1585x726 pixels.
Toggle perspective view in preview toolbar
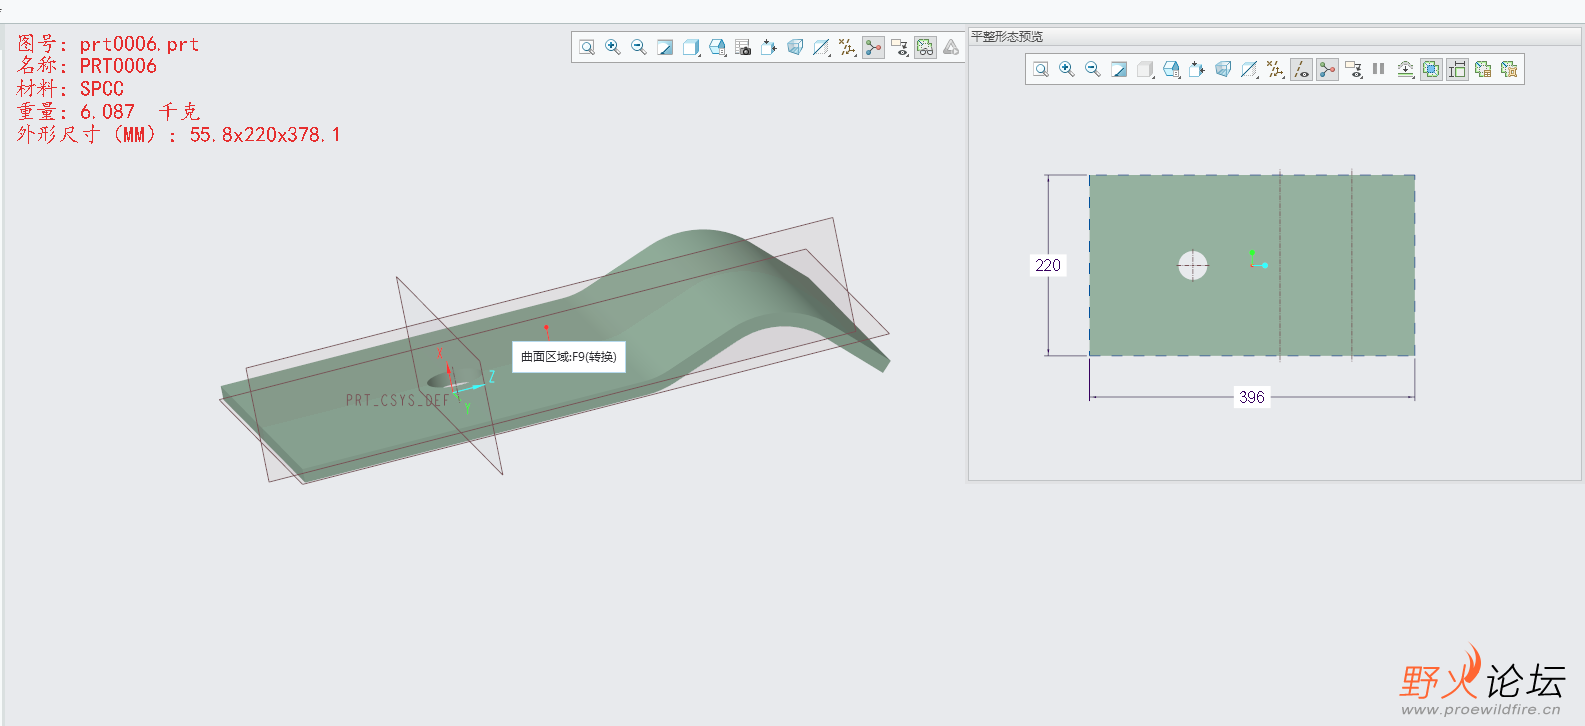(x=1223, y=69)
